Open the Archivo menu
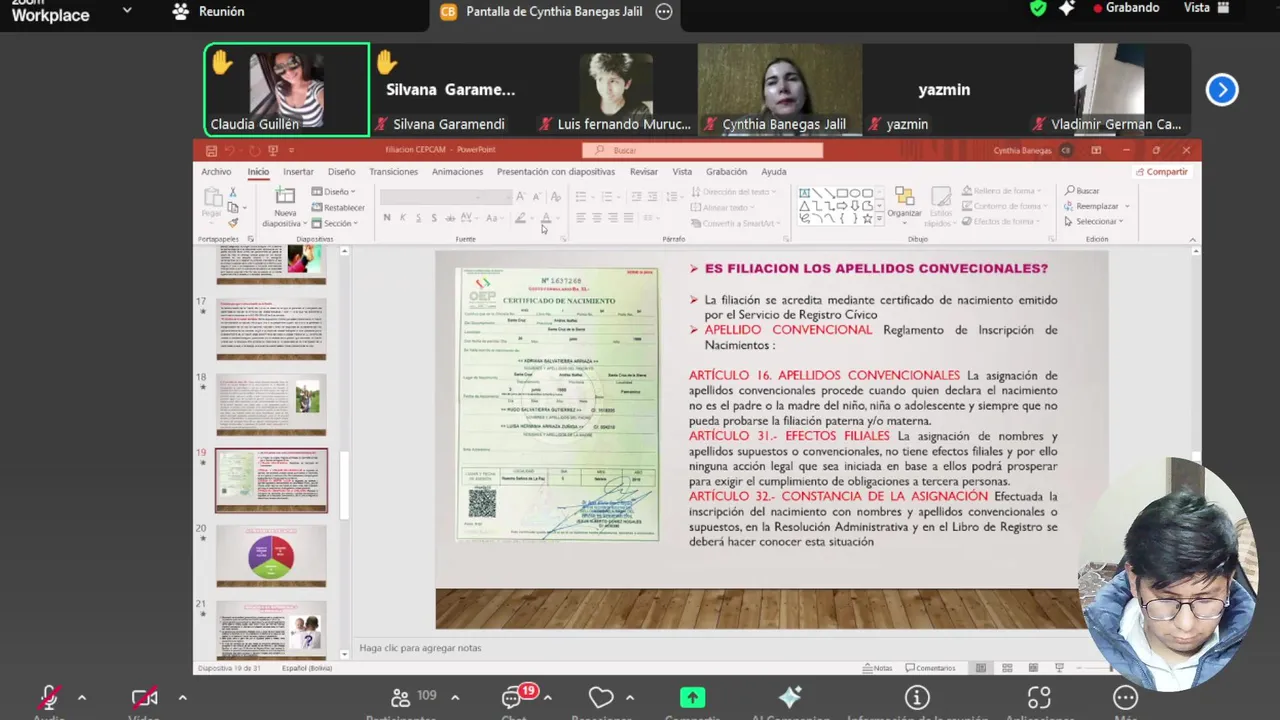The image size is (1280, 720). 216,171
